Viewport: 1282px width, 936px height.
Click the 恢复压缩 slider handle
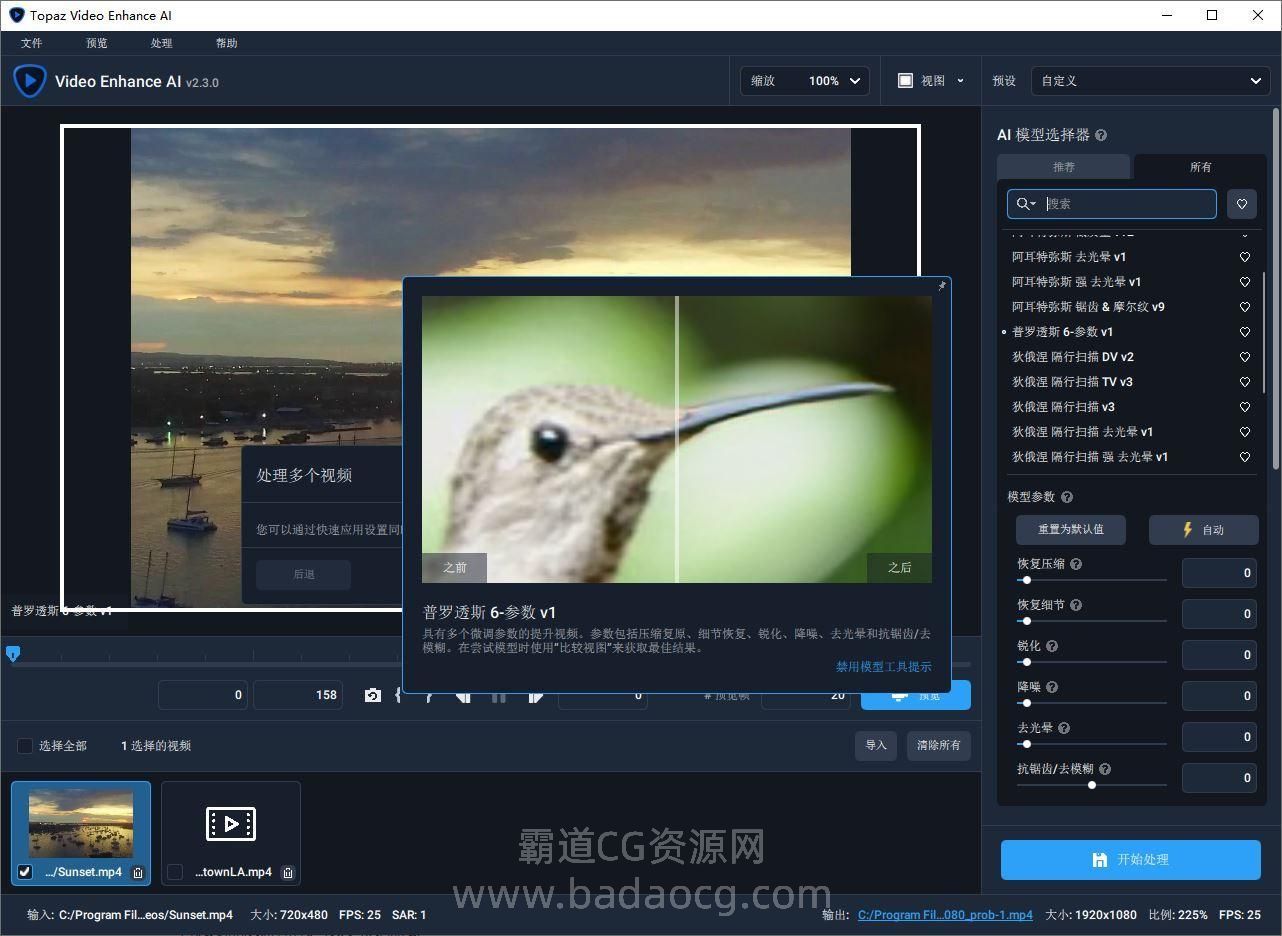coord(1026,580)
